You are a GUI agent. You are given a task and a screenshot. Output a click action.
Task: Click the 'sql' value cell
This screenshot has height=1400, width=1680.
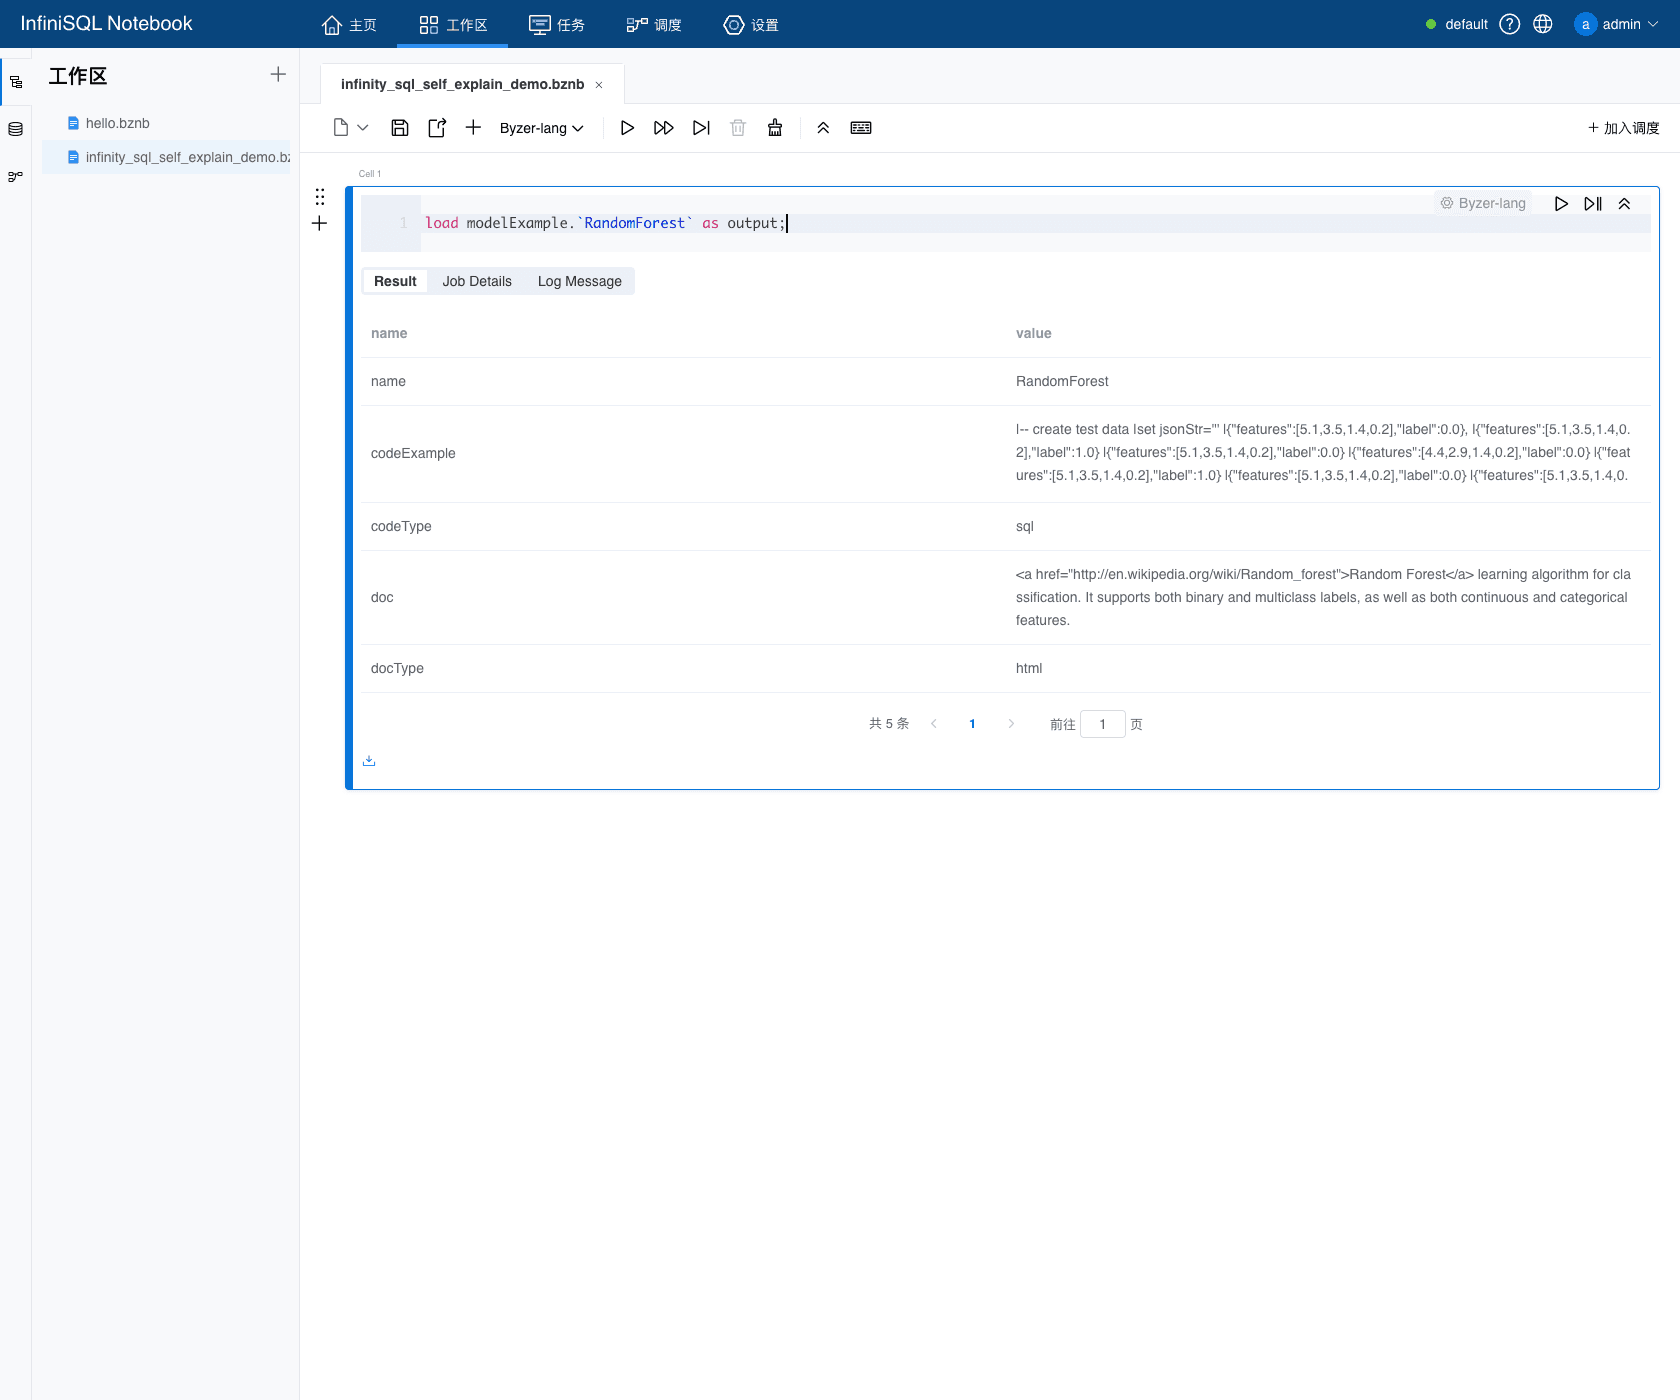point(1025,526)
